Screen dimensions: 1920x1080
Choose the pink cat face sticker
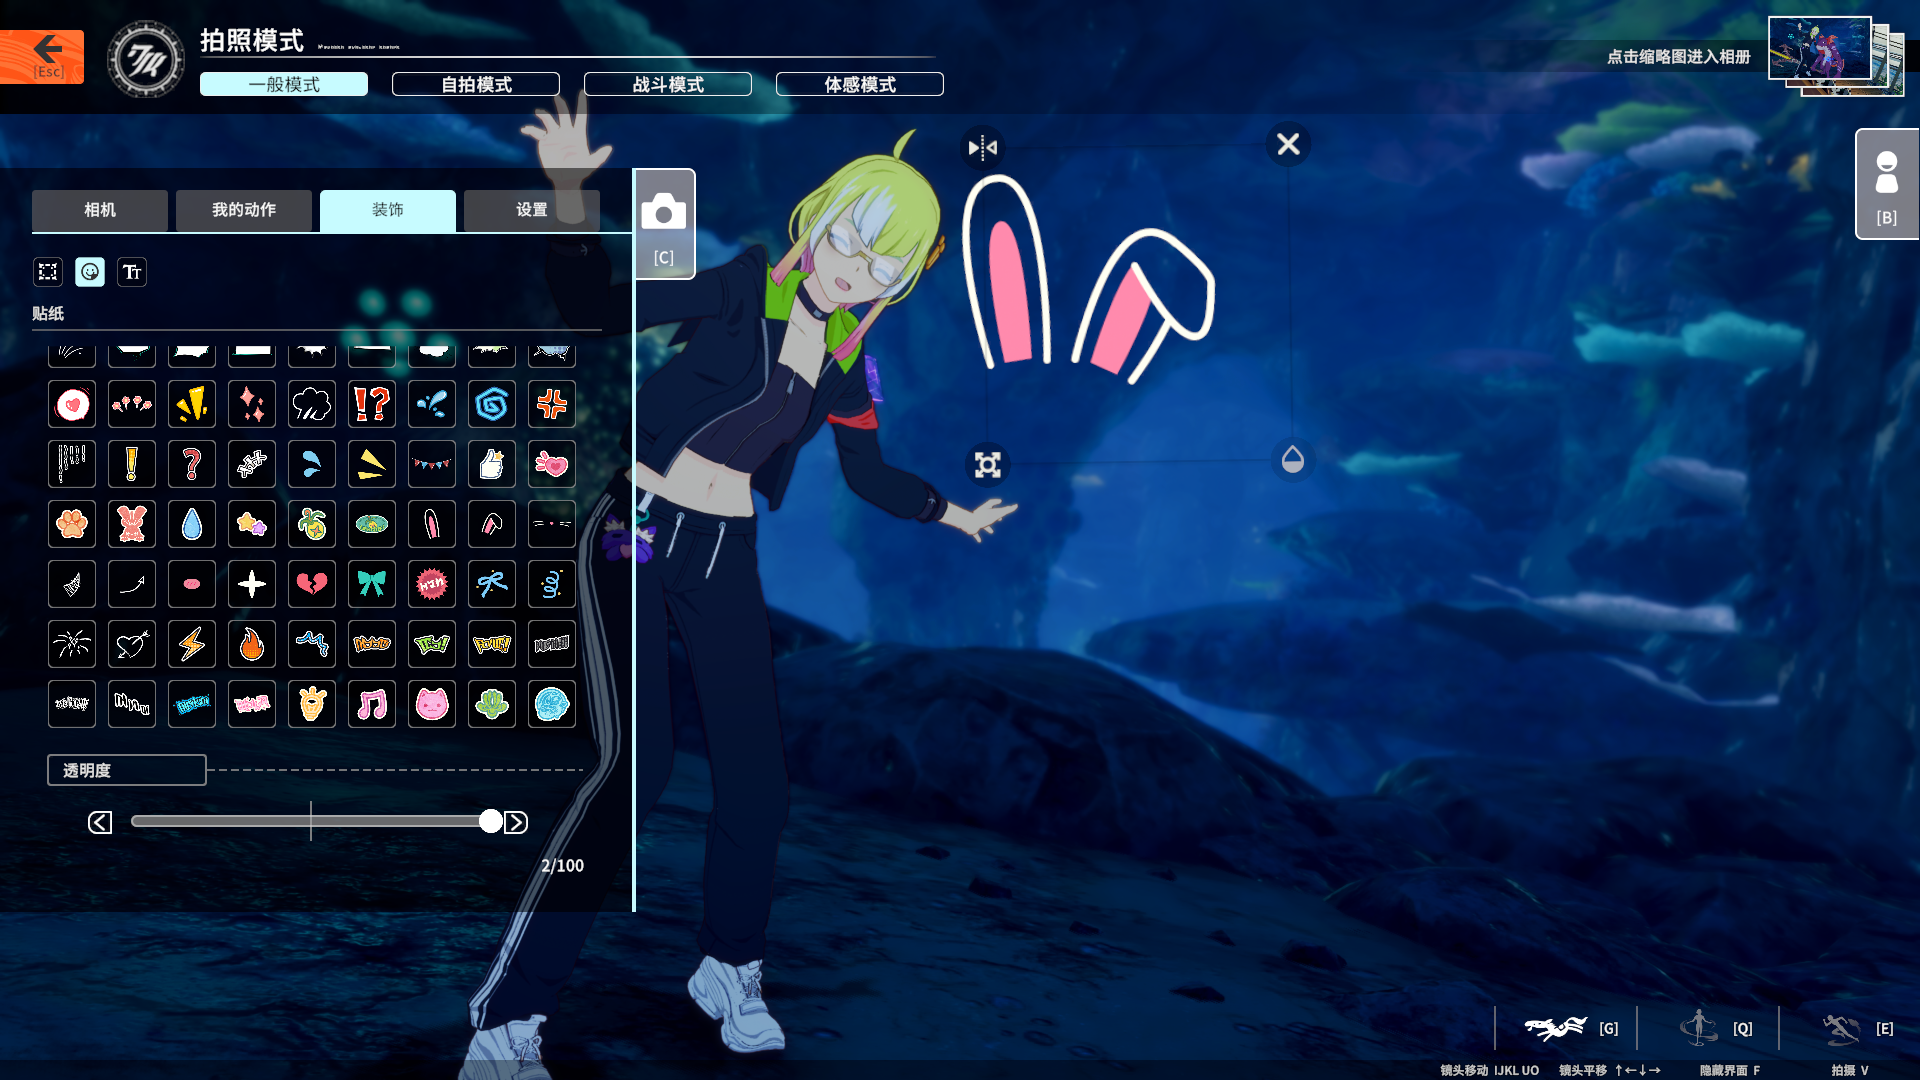[432, 704]
